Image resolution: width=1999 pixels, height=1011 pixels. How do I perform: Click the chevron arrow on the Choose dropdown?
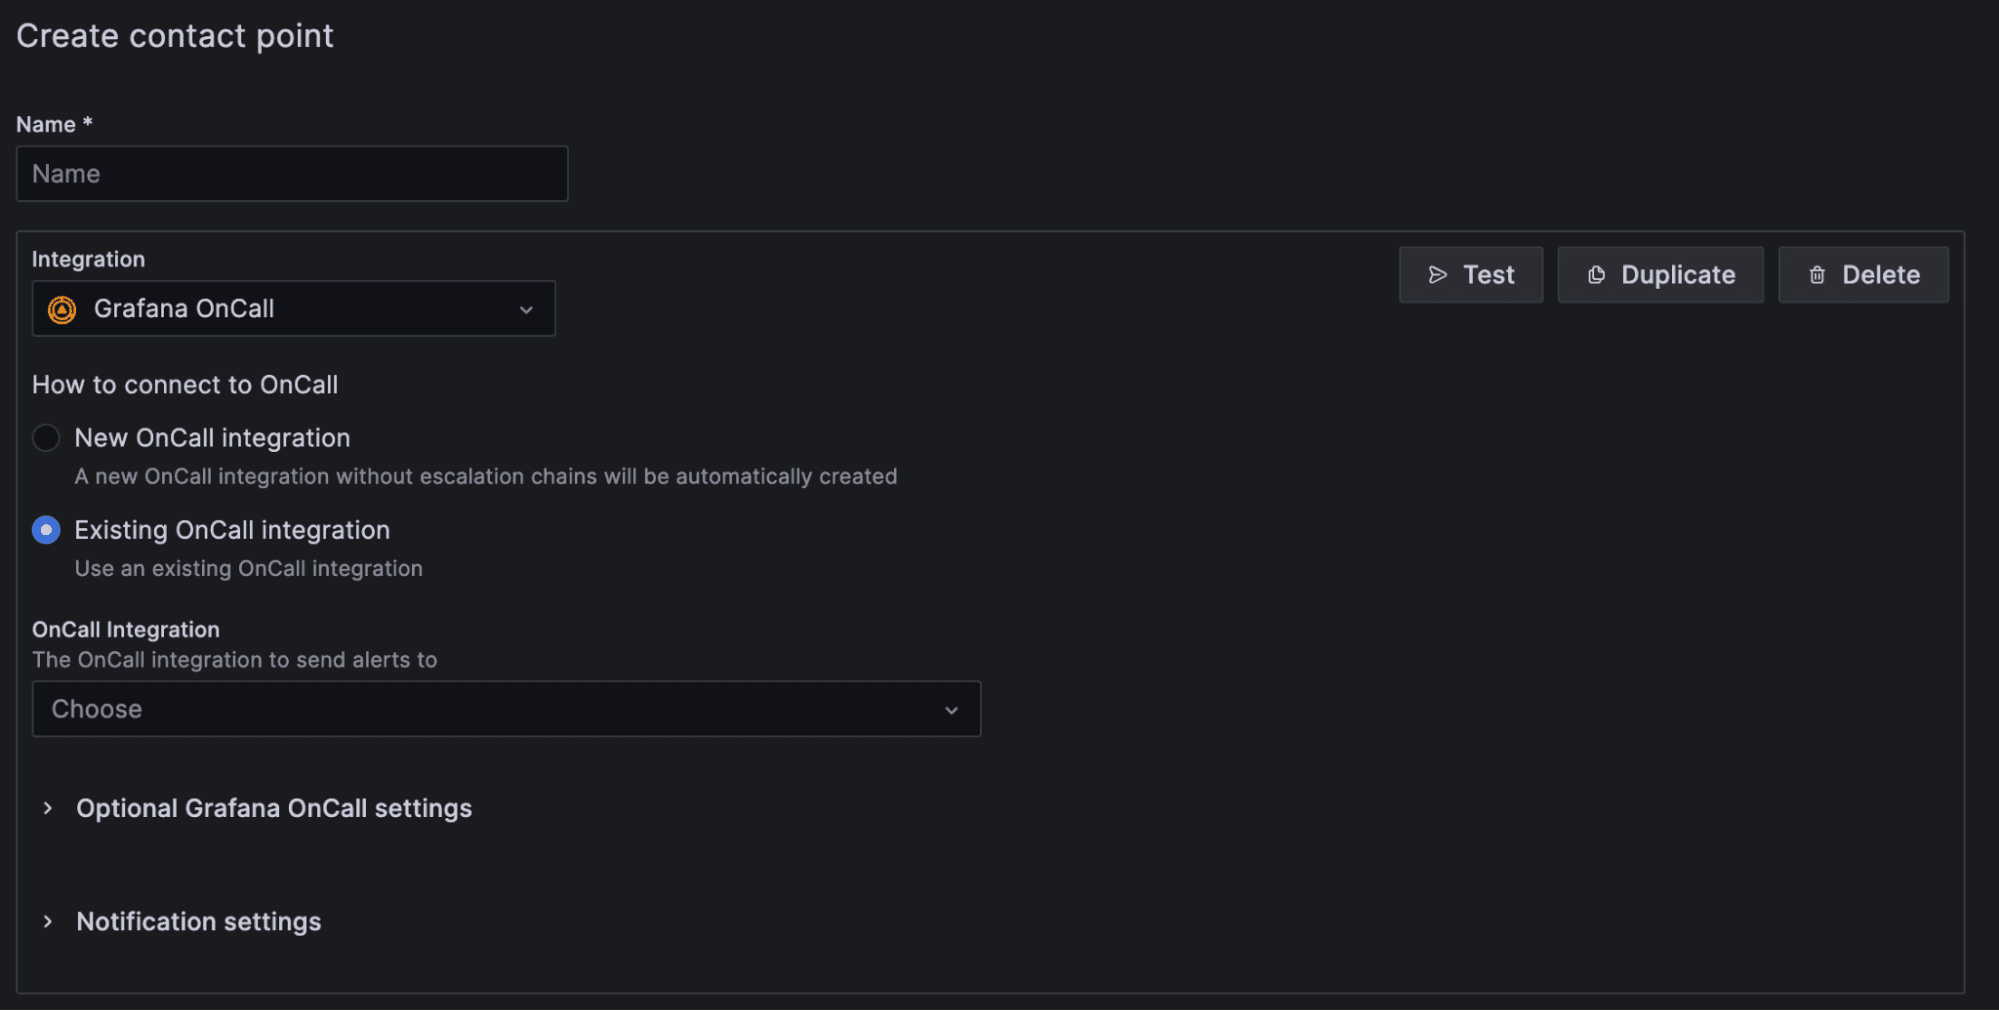point(950,709)
